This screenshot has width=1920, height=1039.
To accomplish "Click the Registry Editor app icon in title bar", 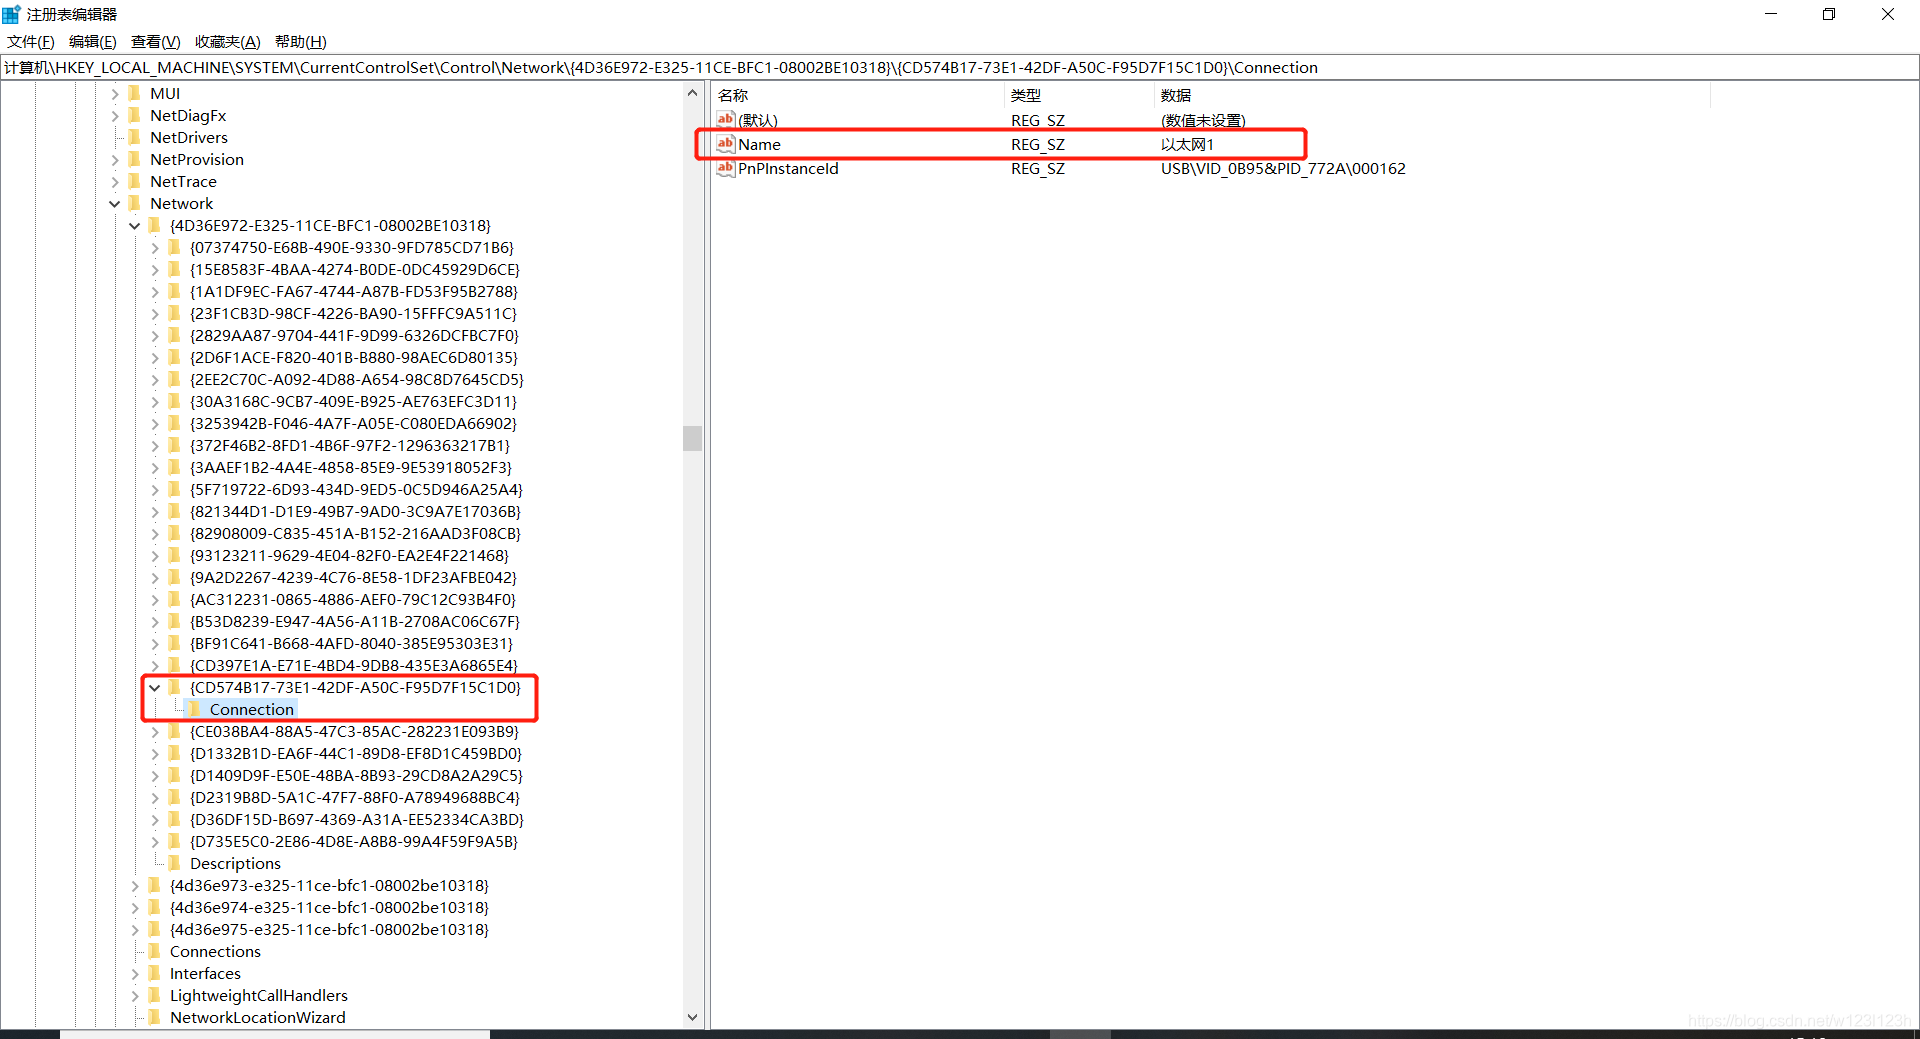I will [x=11, y=14].
